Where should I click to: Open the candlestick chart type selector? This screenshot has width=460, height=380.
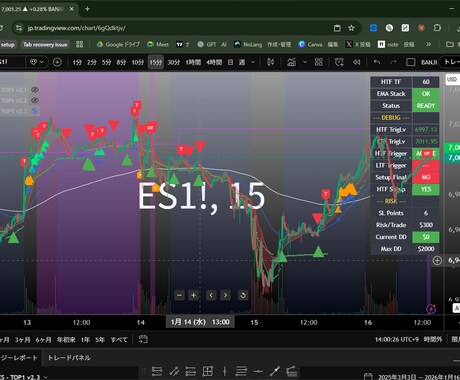tap(270, 62)
